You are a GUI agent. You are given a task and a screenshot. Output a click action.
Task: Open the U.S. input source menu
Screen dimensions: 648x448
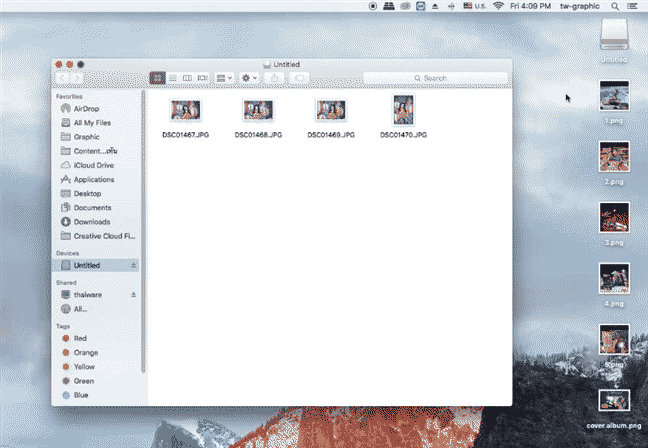pyautogui.click(x=474, y=6)
